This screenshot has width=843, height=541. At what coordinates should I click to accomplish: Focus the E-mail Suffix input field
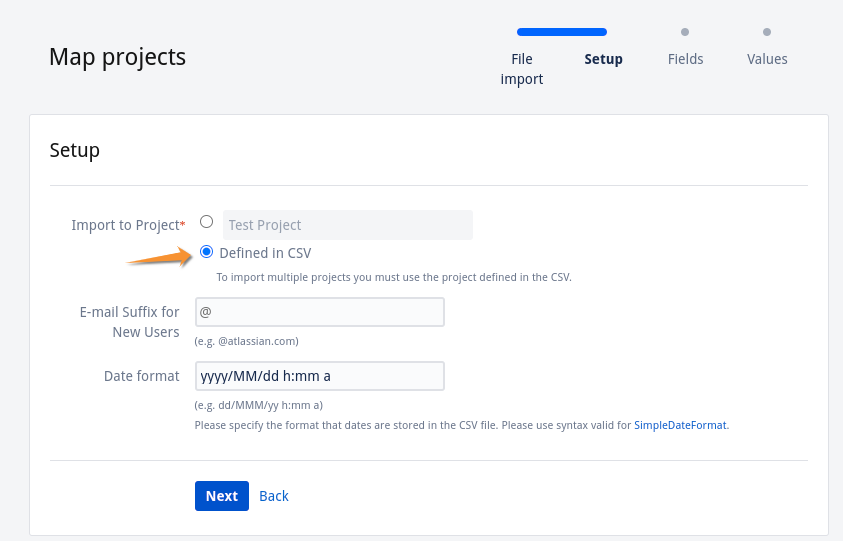coord(320,312)
